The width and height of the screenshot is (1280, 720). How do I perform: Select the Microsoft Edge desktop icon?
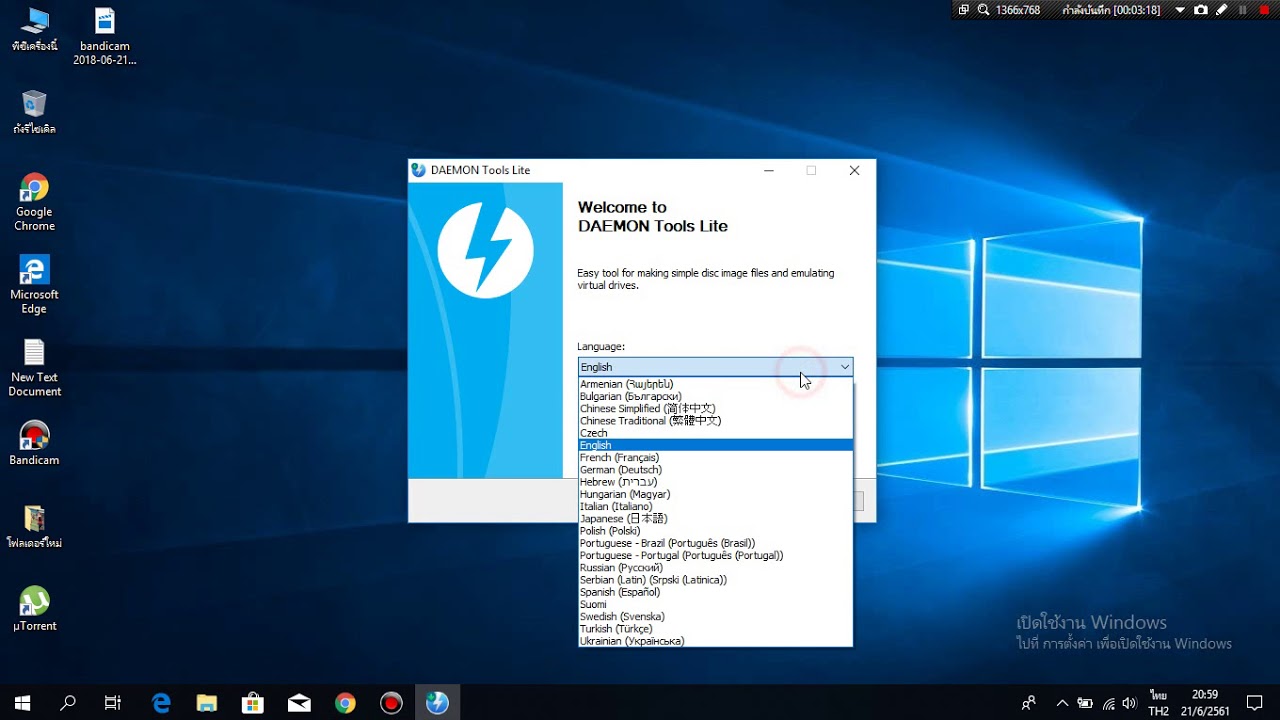(34, 285)
